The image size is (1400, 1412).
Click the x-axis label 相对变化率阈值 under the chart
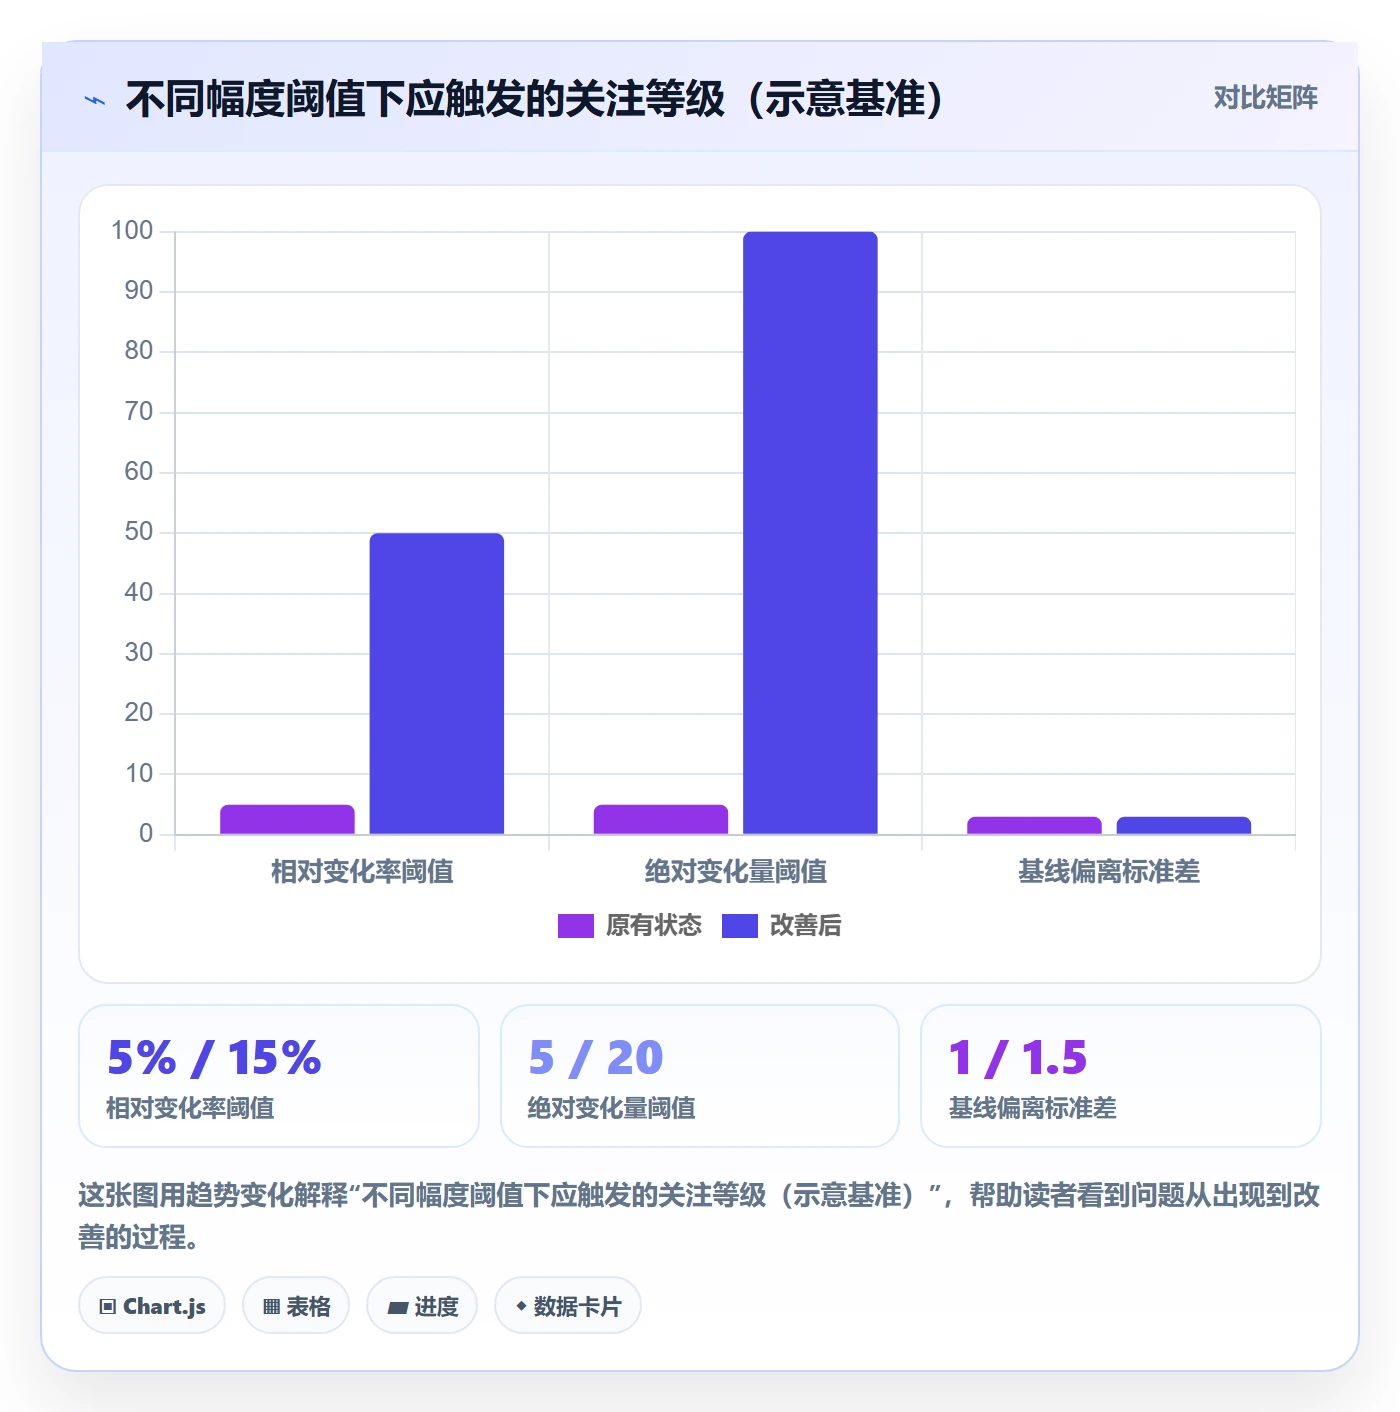362,872
